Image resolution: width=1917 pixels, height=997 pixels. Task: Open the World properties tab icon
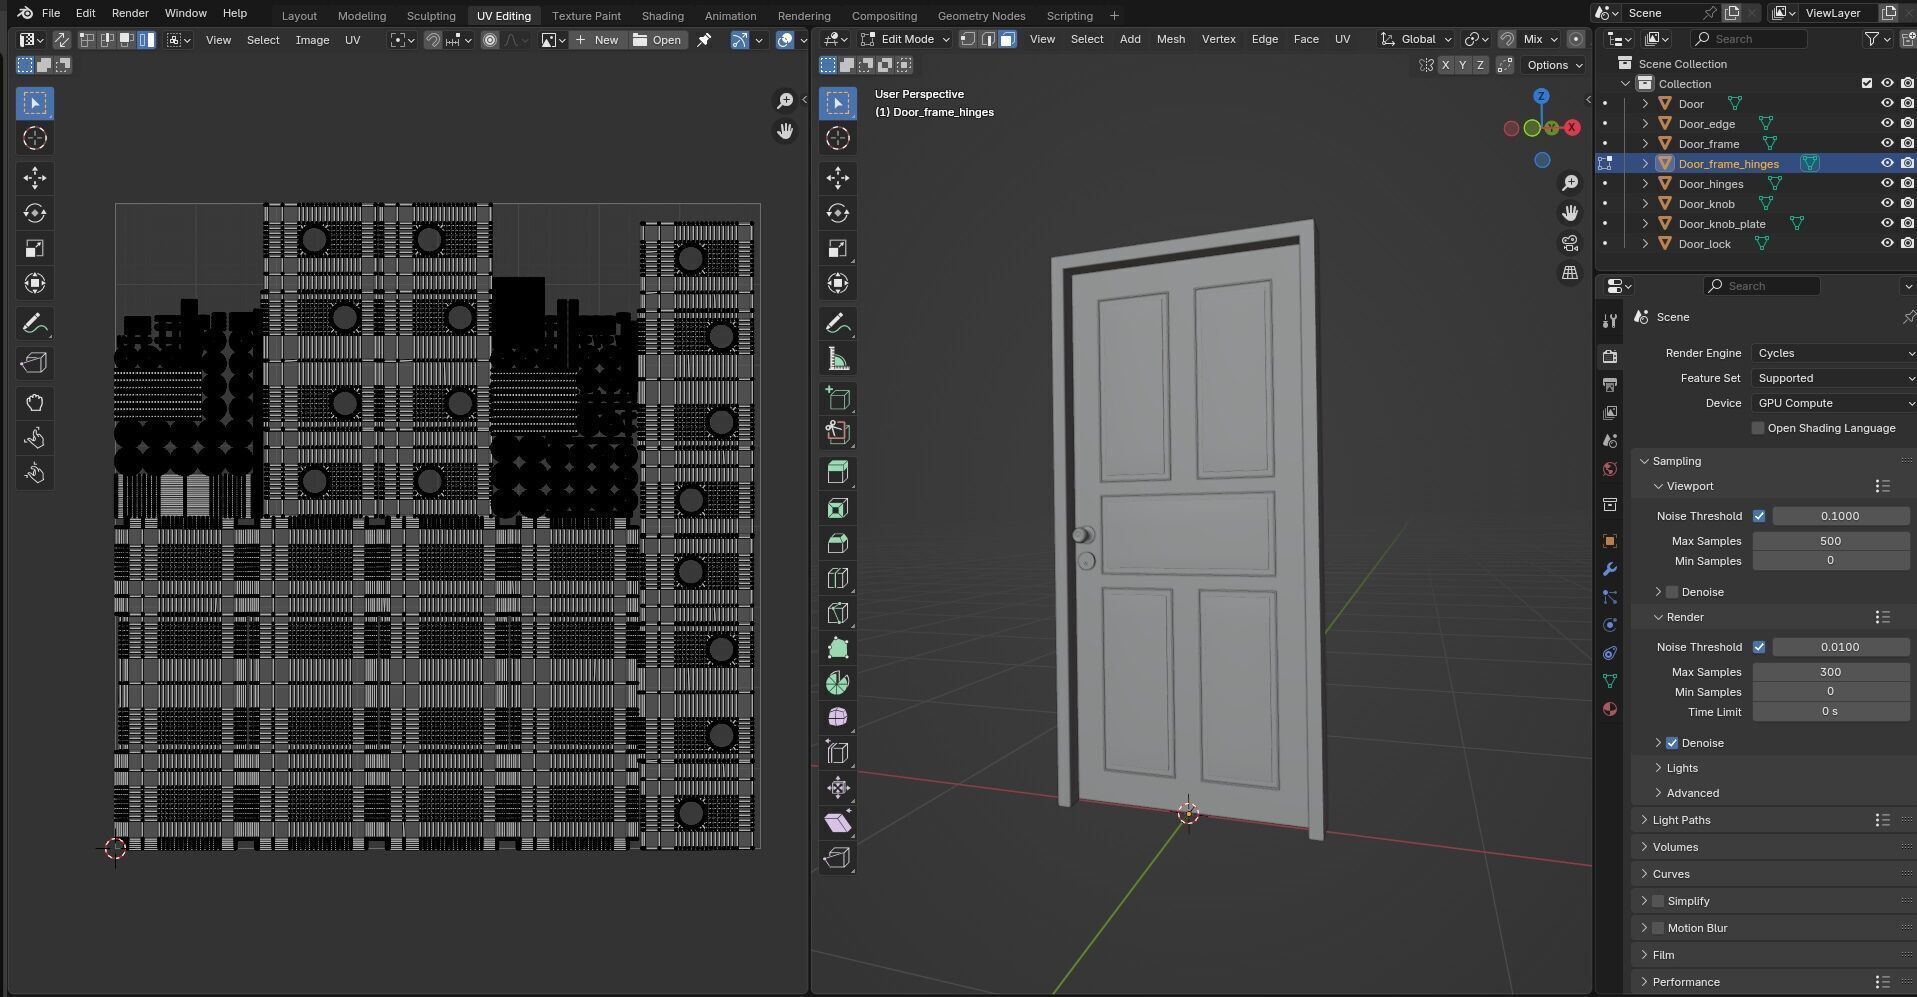pyautogui.click(x=1609, y=469)
